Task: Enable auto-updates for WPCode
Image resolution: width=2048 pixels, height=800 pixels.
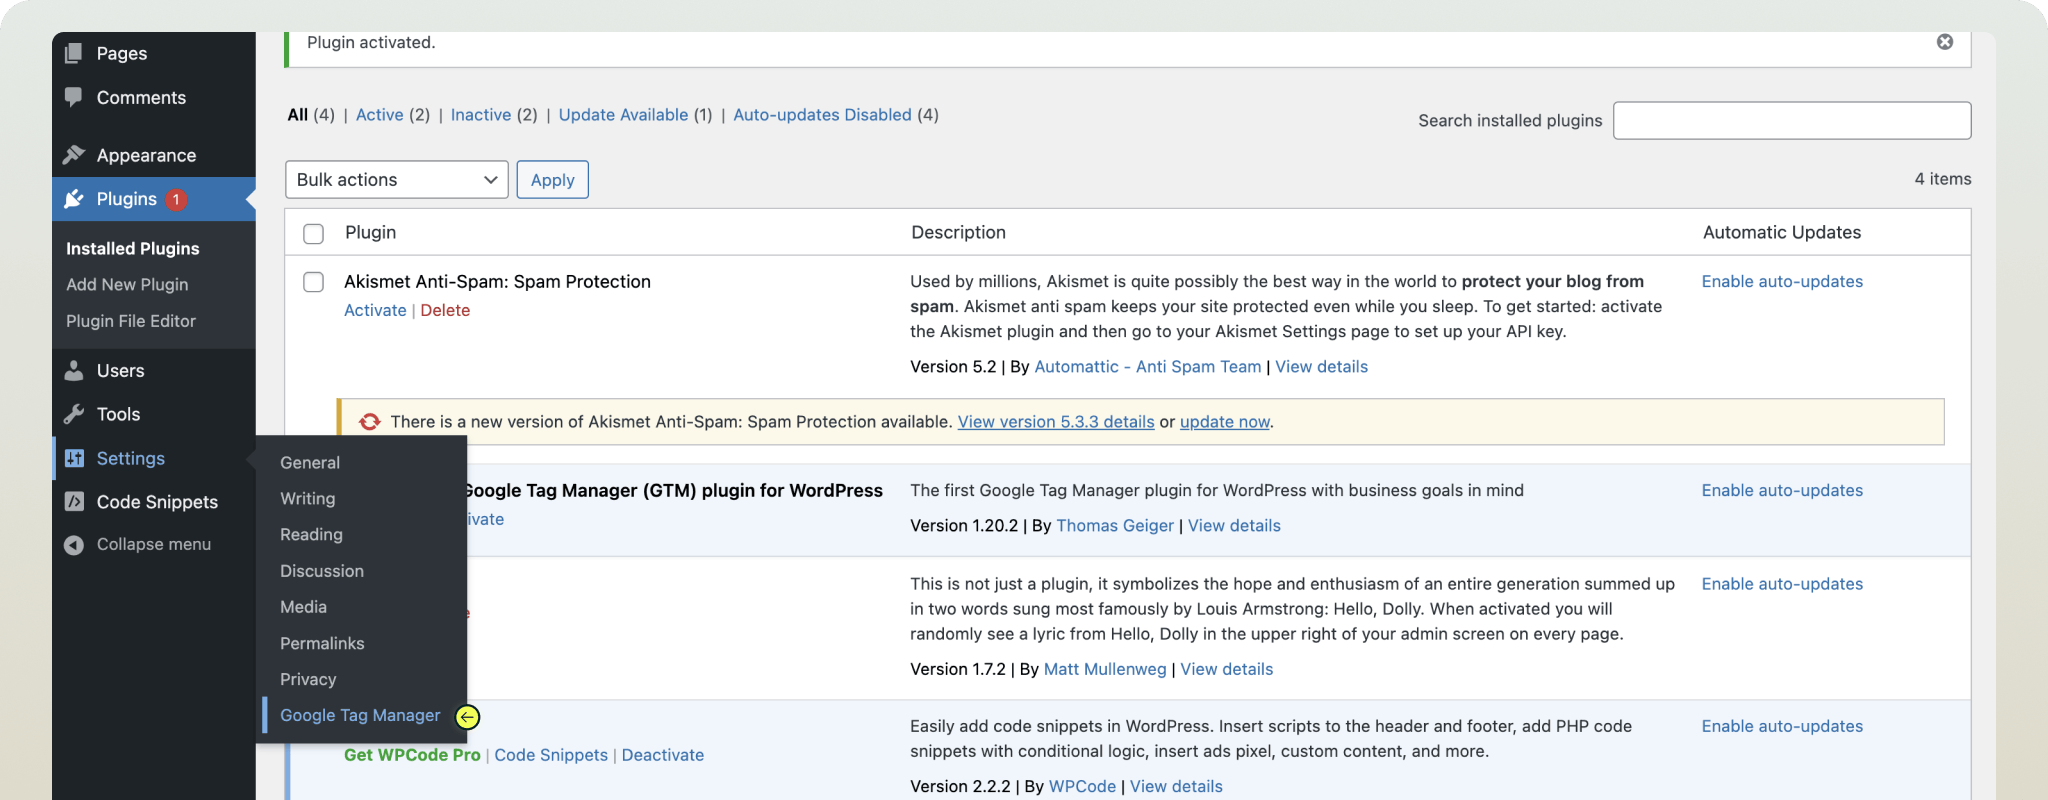Action: [x=1782, y=727]
